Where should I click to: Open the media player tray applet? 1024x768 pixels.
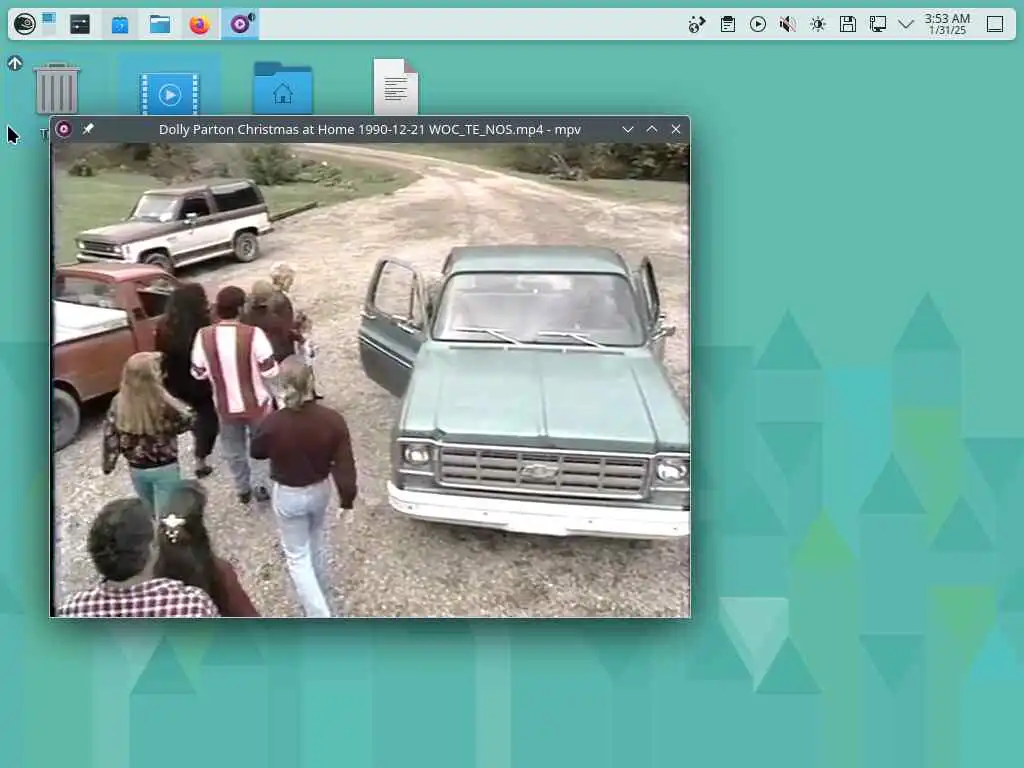758,24
